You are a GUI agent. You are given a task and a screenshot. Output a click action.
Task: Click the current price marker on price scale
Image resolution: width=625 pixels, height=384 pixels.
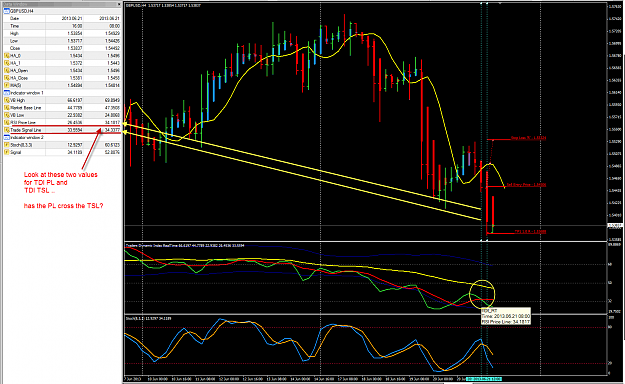tap(614, 226)
